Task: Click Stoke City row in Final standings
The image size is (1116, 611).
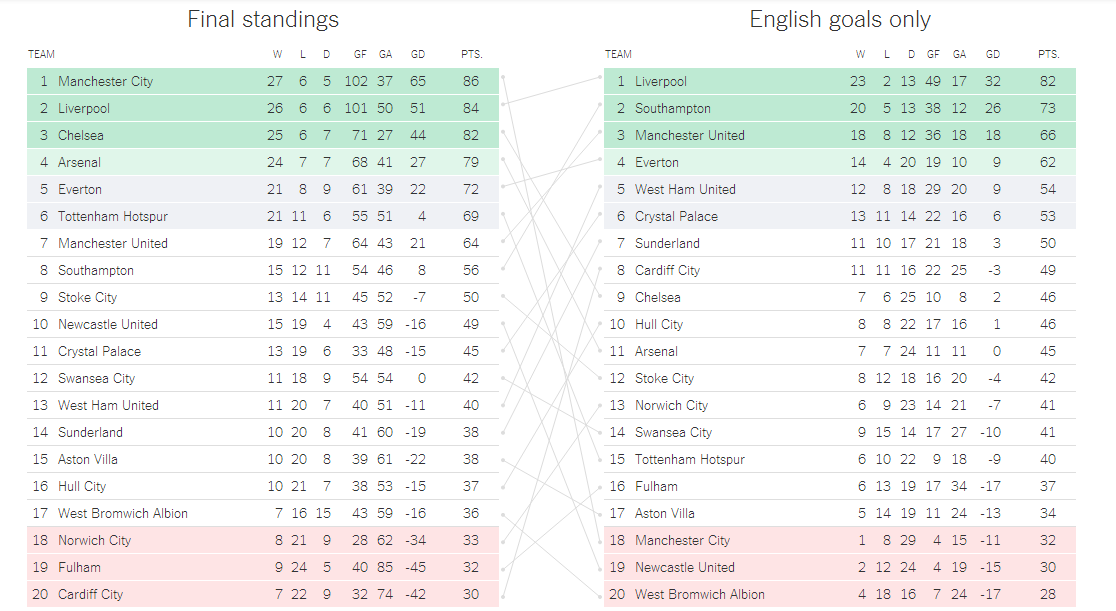Action: (x=263, y=297)
